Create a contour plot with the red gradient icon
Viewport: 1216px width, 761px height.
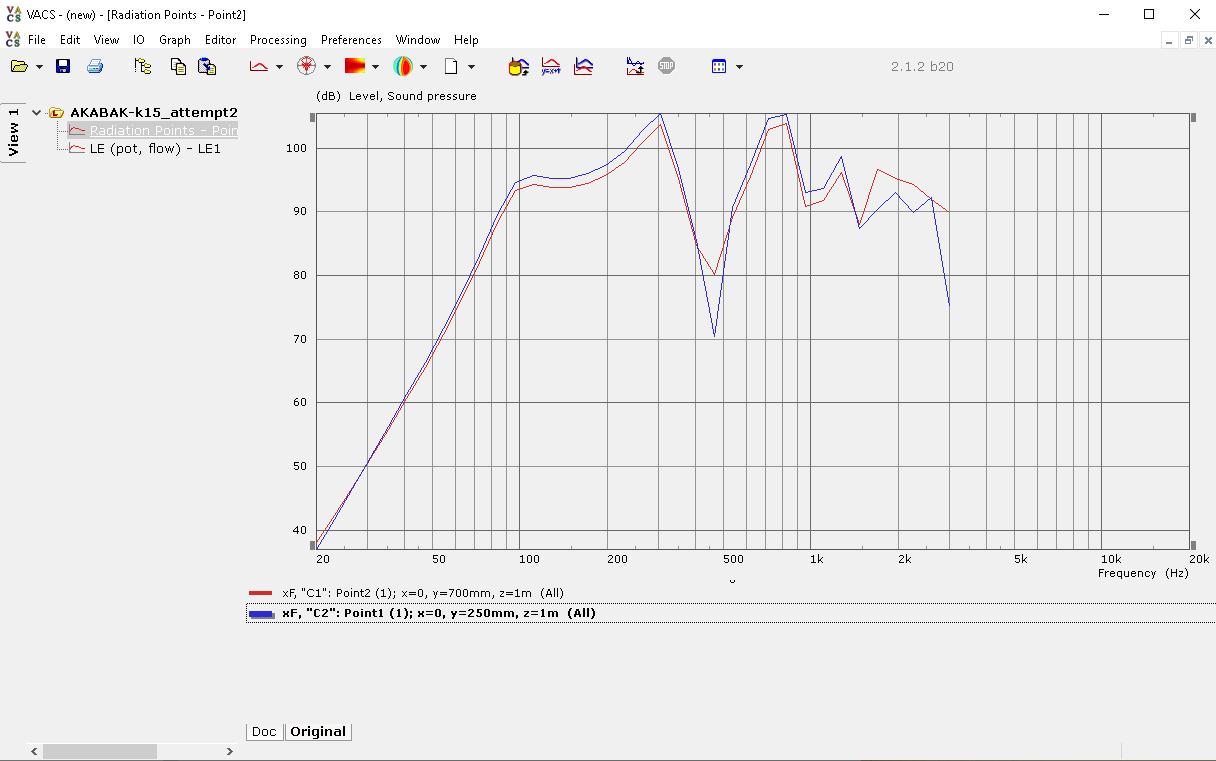click(355, 66)
